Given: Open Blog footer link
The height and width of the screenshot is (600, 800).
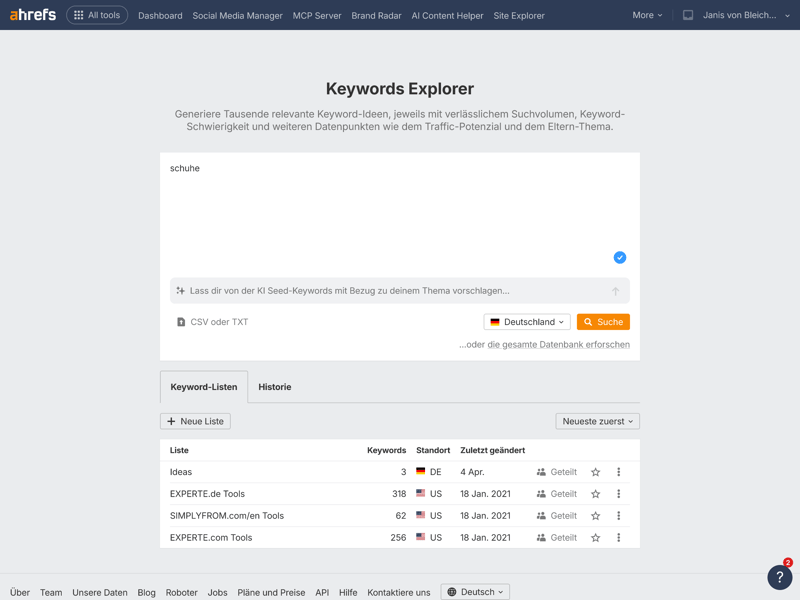Looking at the screenshot, I should click(146, 592).
